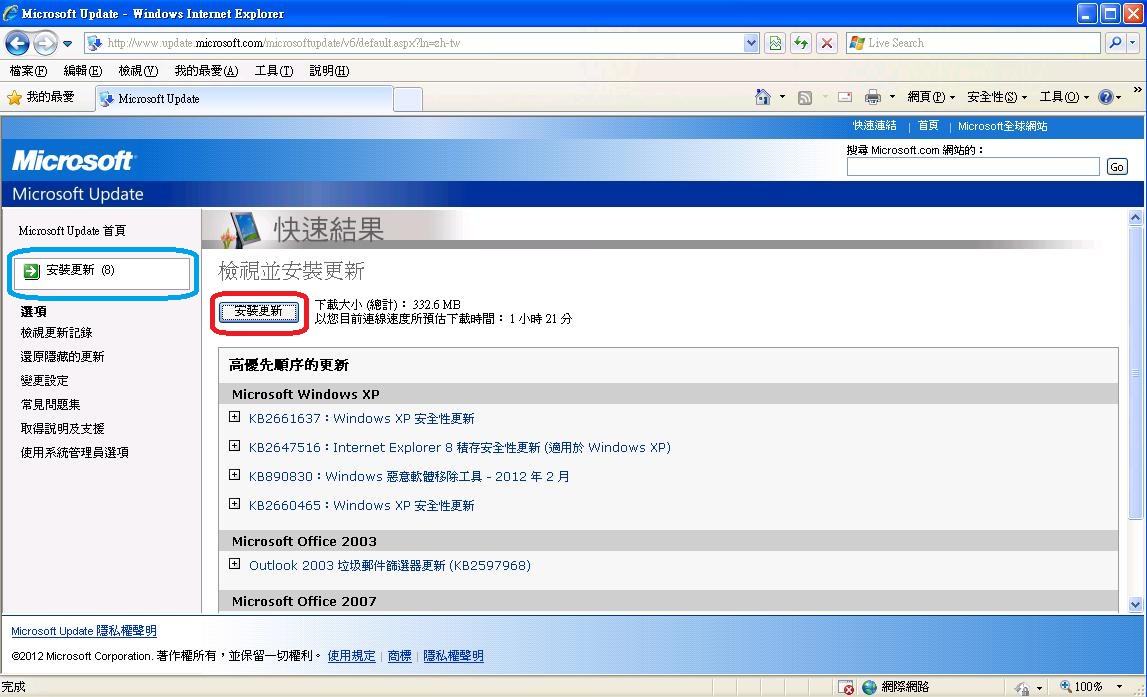This screenshot has height=697, width=1147.
Task: Click Microsoft Update 首頁 in sidebar
Action: click(72, 231)
